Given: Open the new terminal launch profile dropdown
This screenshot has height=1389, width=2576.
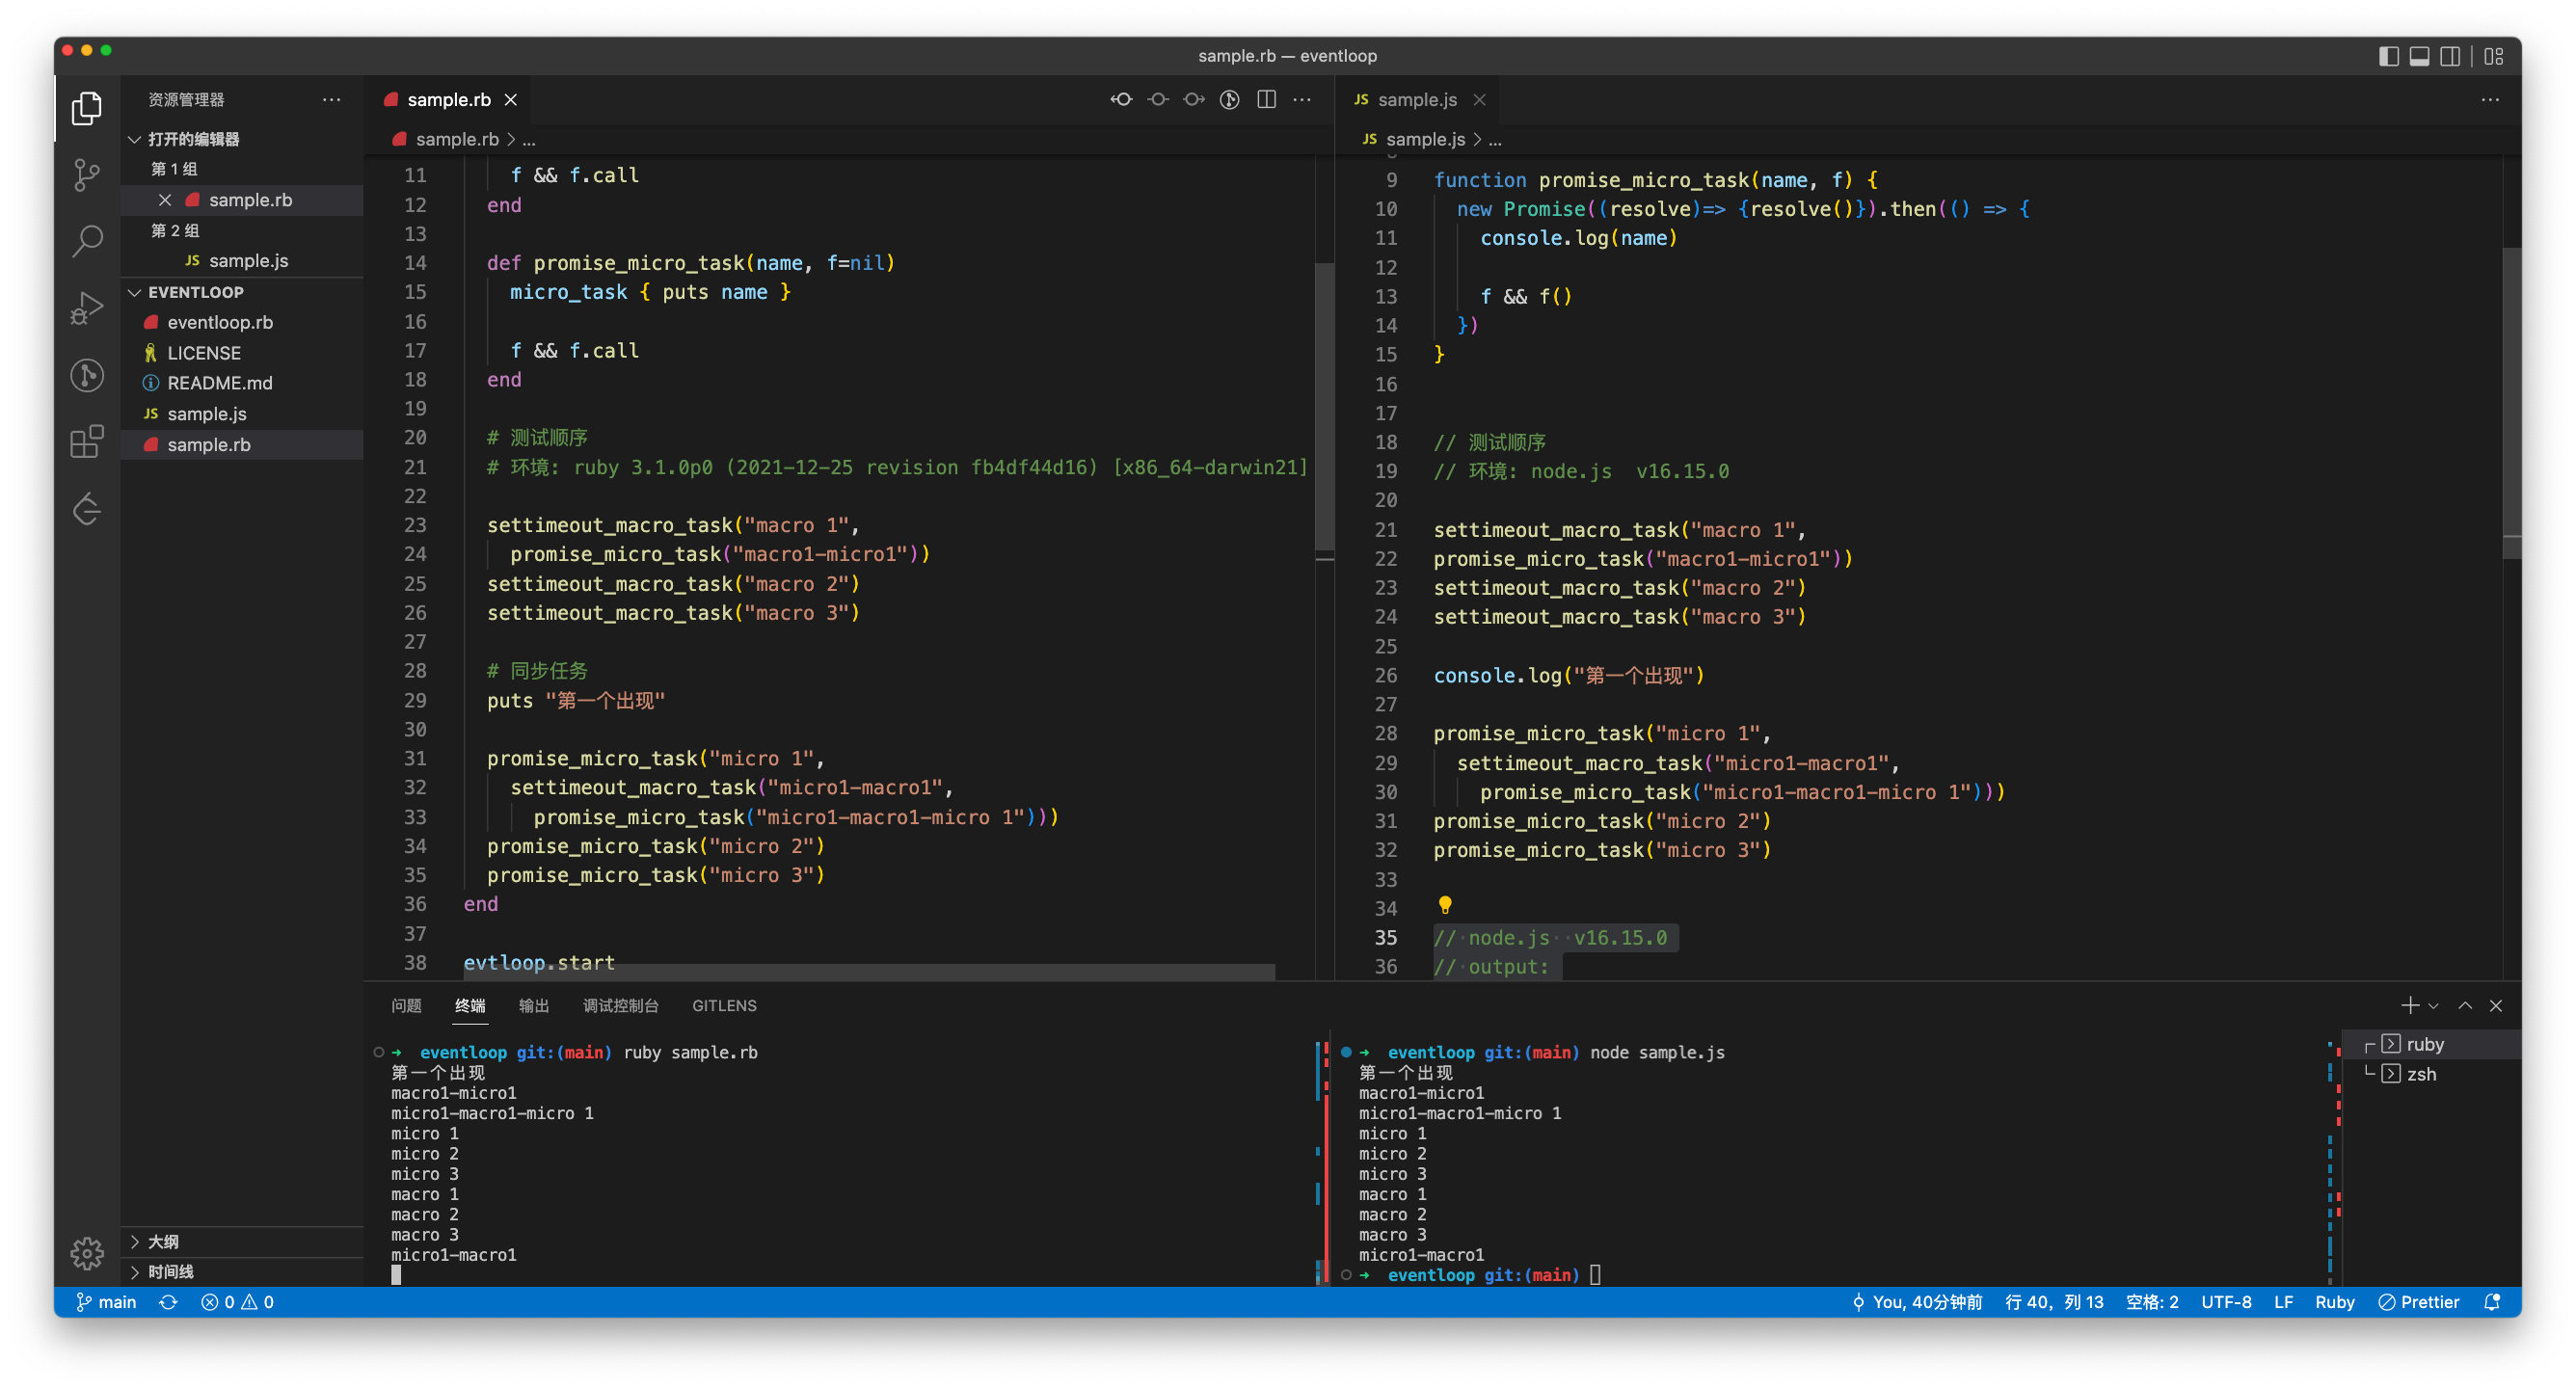Looking at the screenshot, I should coord(2434,1006).
